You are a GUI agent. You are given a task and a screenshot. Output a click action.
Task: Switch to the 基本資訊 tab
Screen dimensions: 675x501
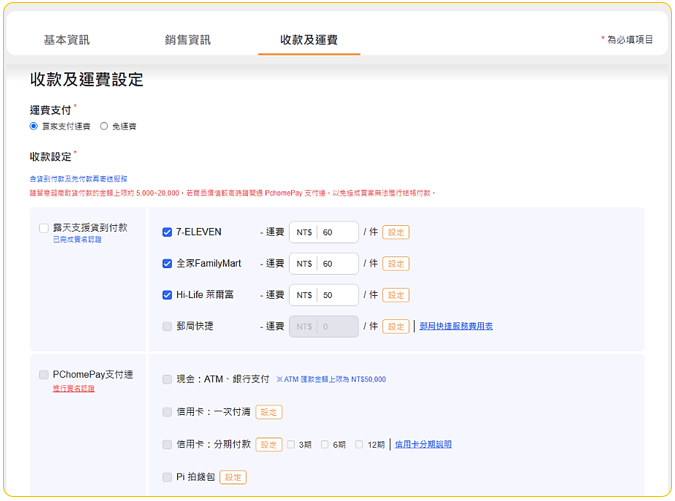point(66,40)
